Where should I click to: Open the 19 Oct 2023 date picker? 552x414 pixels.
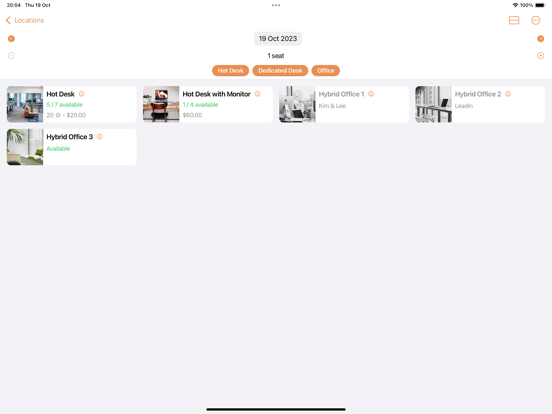pos(278,39)
